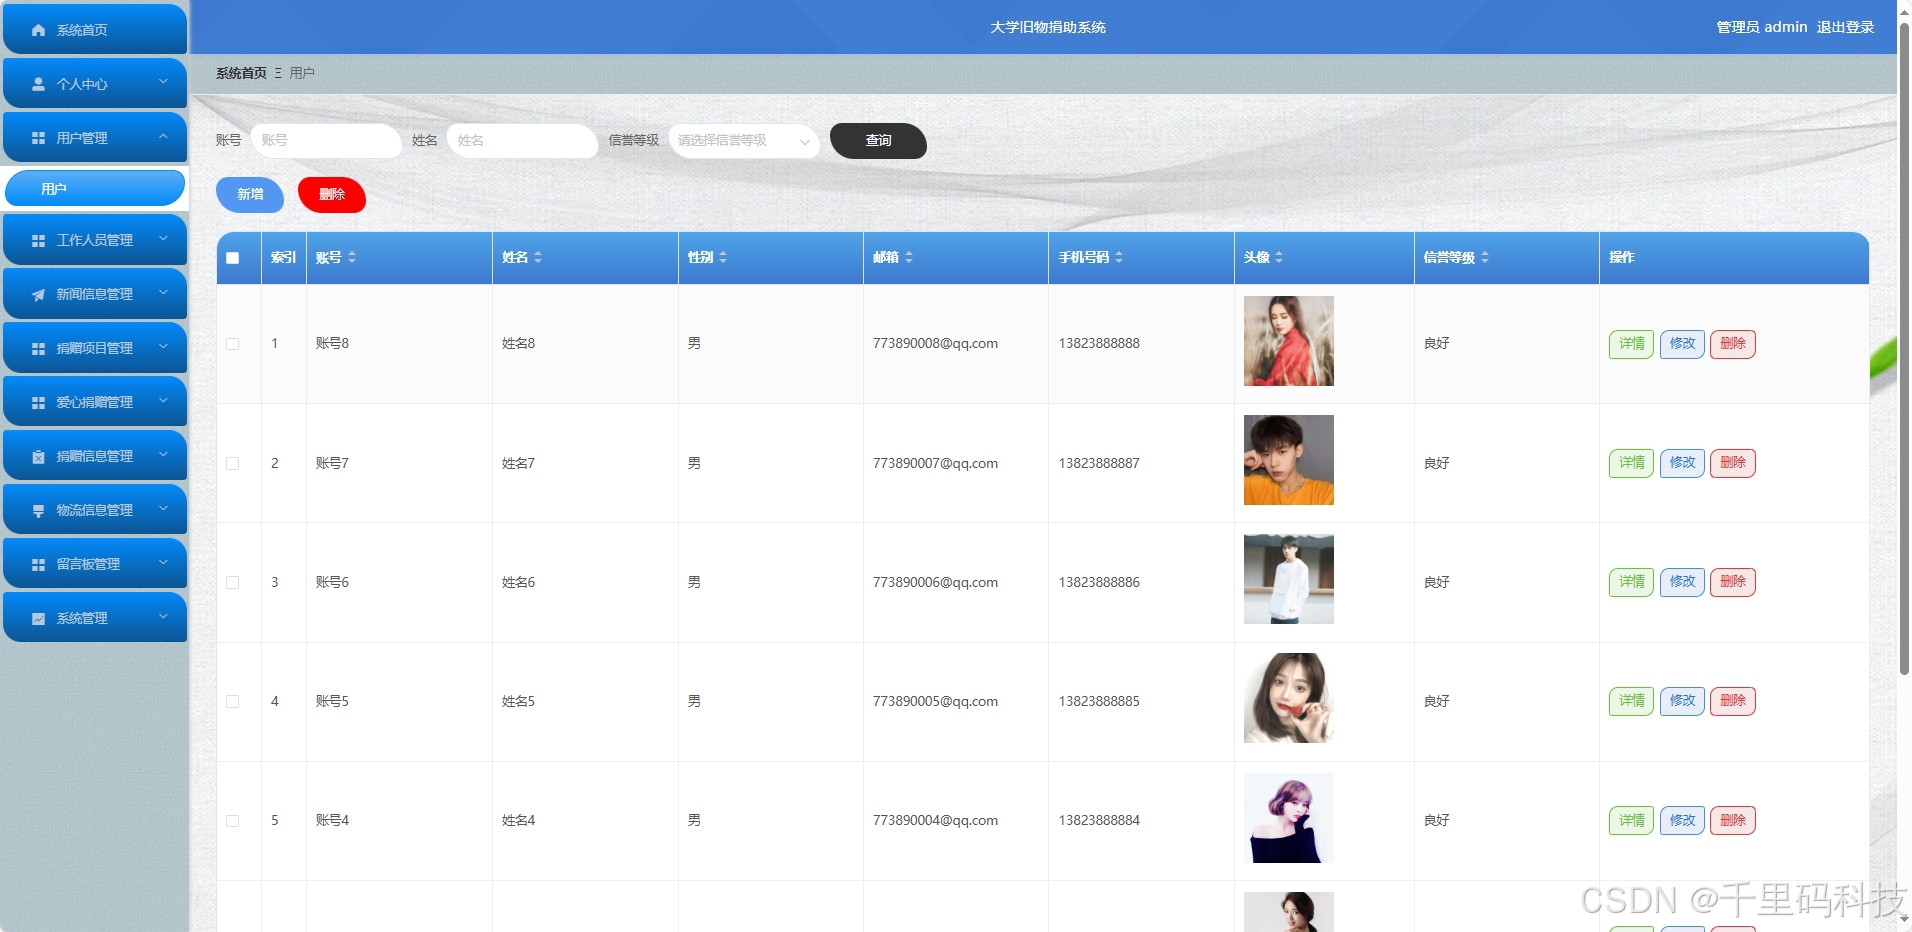Check the row checkbox for 账号8

pyautogui.click(x=233, y=344)
